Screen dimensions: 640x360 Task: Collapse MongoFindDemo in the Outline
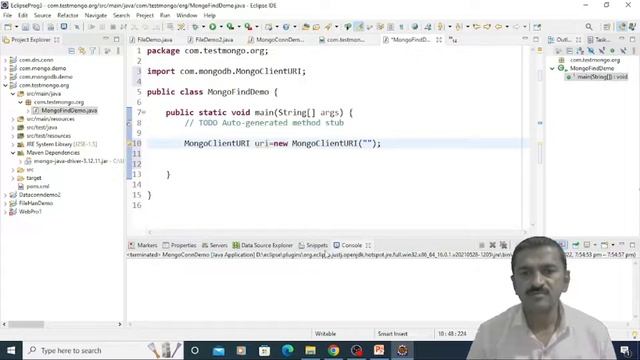(x=552, y=69)
